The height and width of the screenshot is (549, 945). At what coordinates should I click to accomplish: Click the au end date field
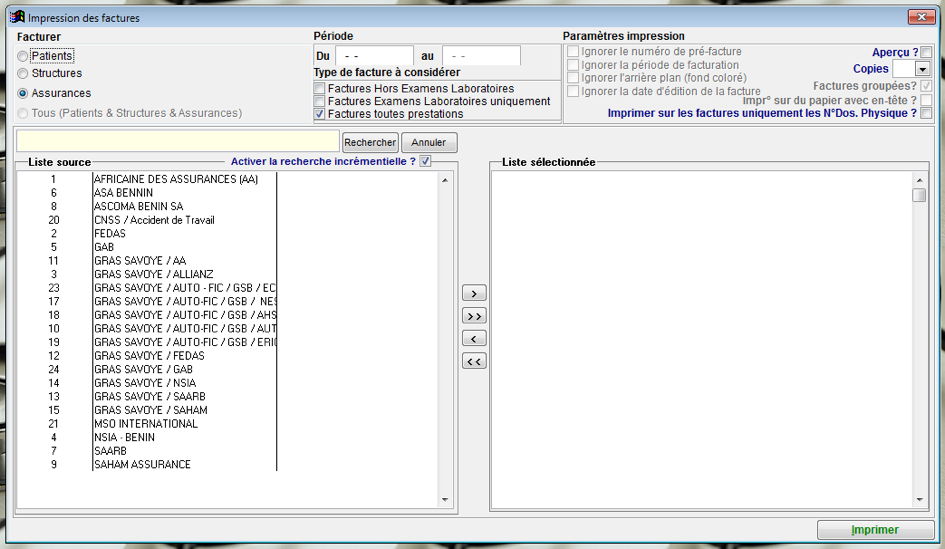481,56
